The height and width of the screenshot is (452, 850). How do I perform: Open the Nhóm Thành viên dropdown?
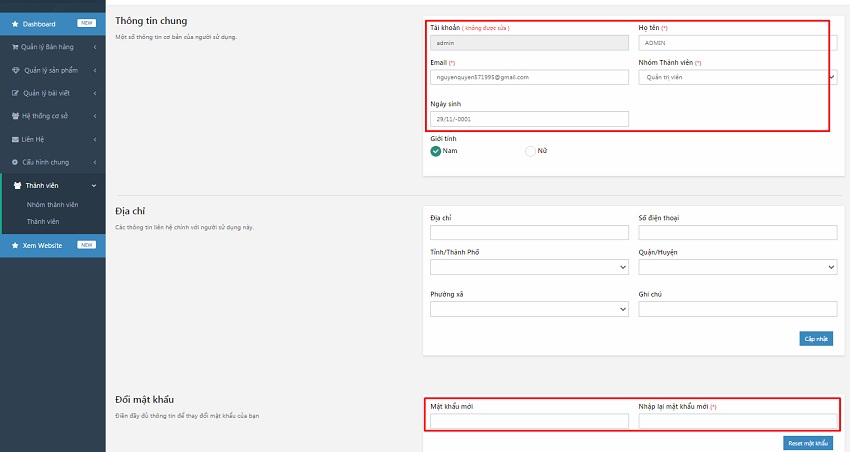tap(737, 76)
